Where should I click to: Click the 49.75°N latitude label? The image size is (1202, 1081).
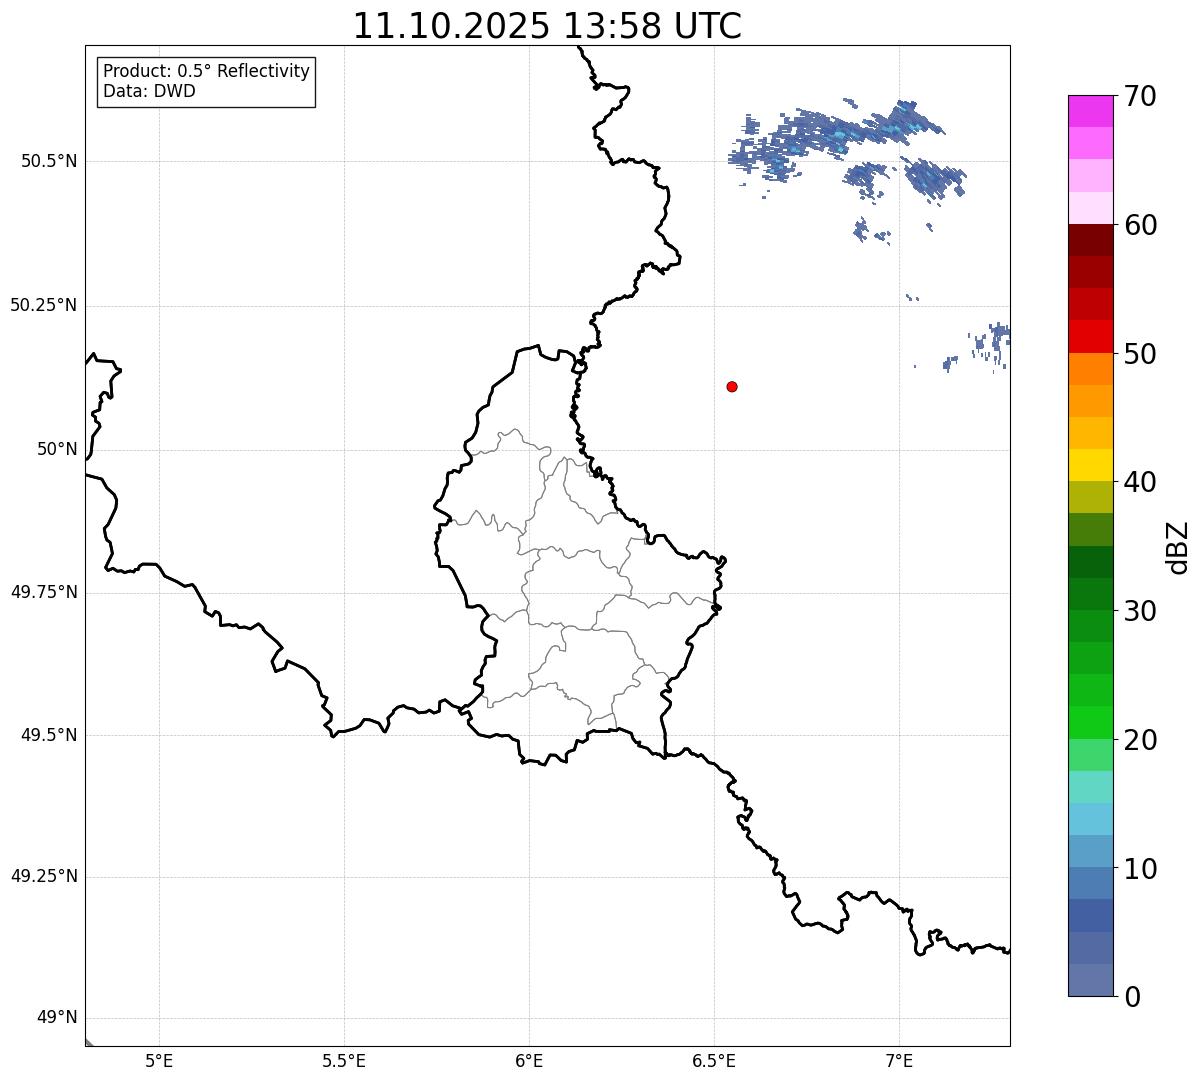coord(44,592)
